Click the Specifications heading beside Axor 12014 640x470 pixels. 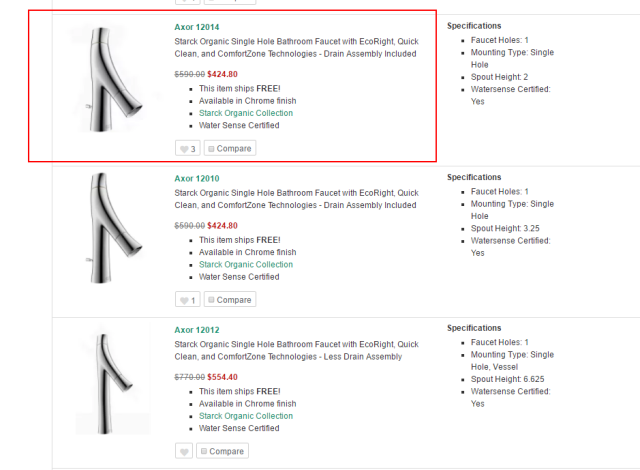pyautogui.click(x=474, y=26)
